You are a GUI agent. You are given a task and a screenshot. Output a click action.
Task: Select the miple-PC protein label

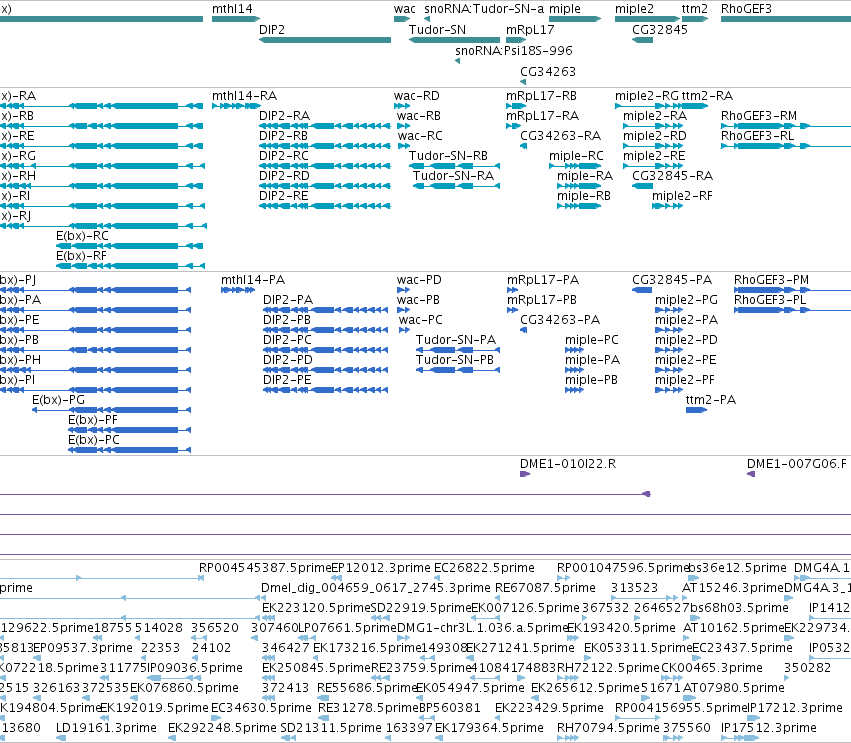[x=592, y=340]
